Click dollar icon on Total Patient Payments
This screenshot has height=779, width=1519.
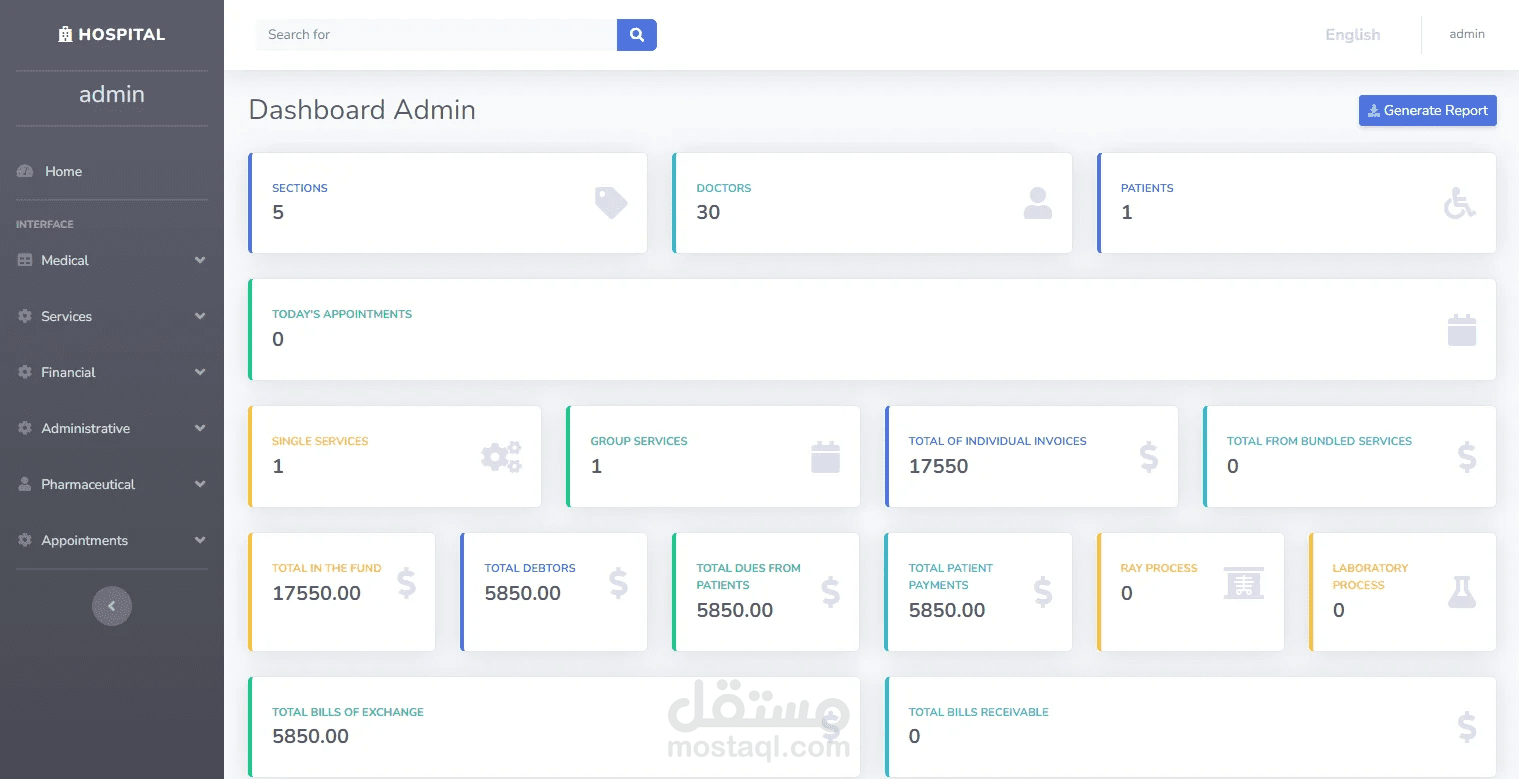pyautogui.click(x=1043, y=592)
